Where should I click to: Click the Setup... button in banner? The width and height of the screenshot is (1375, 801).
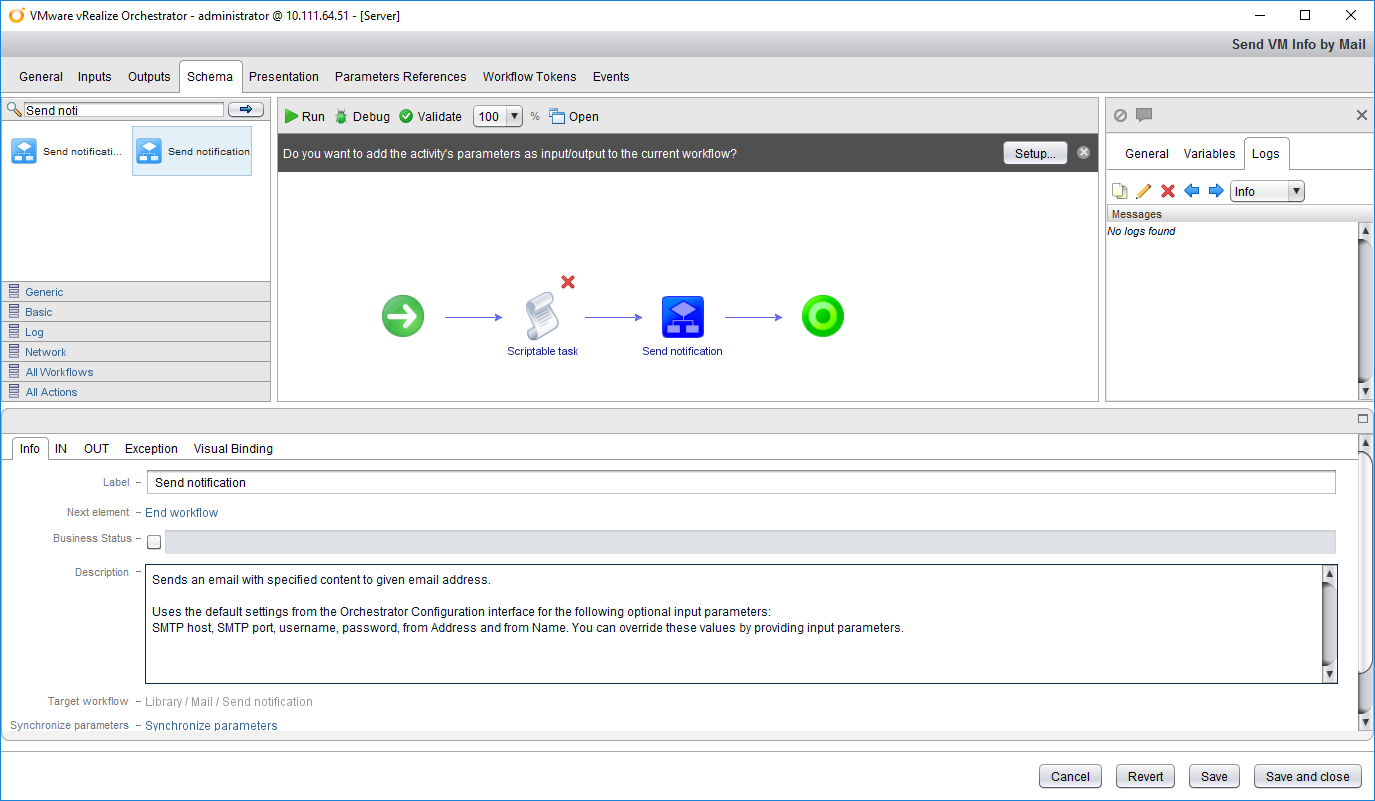point(1034,154)
